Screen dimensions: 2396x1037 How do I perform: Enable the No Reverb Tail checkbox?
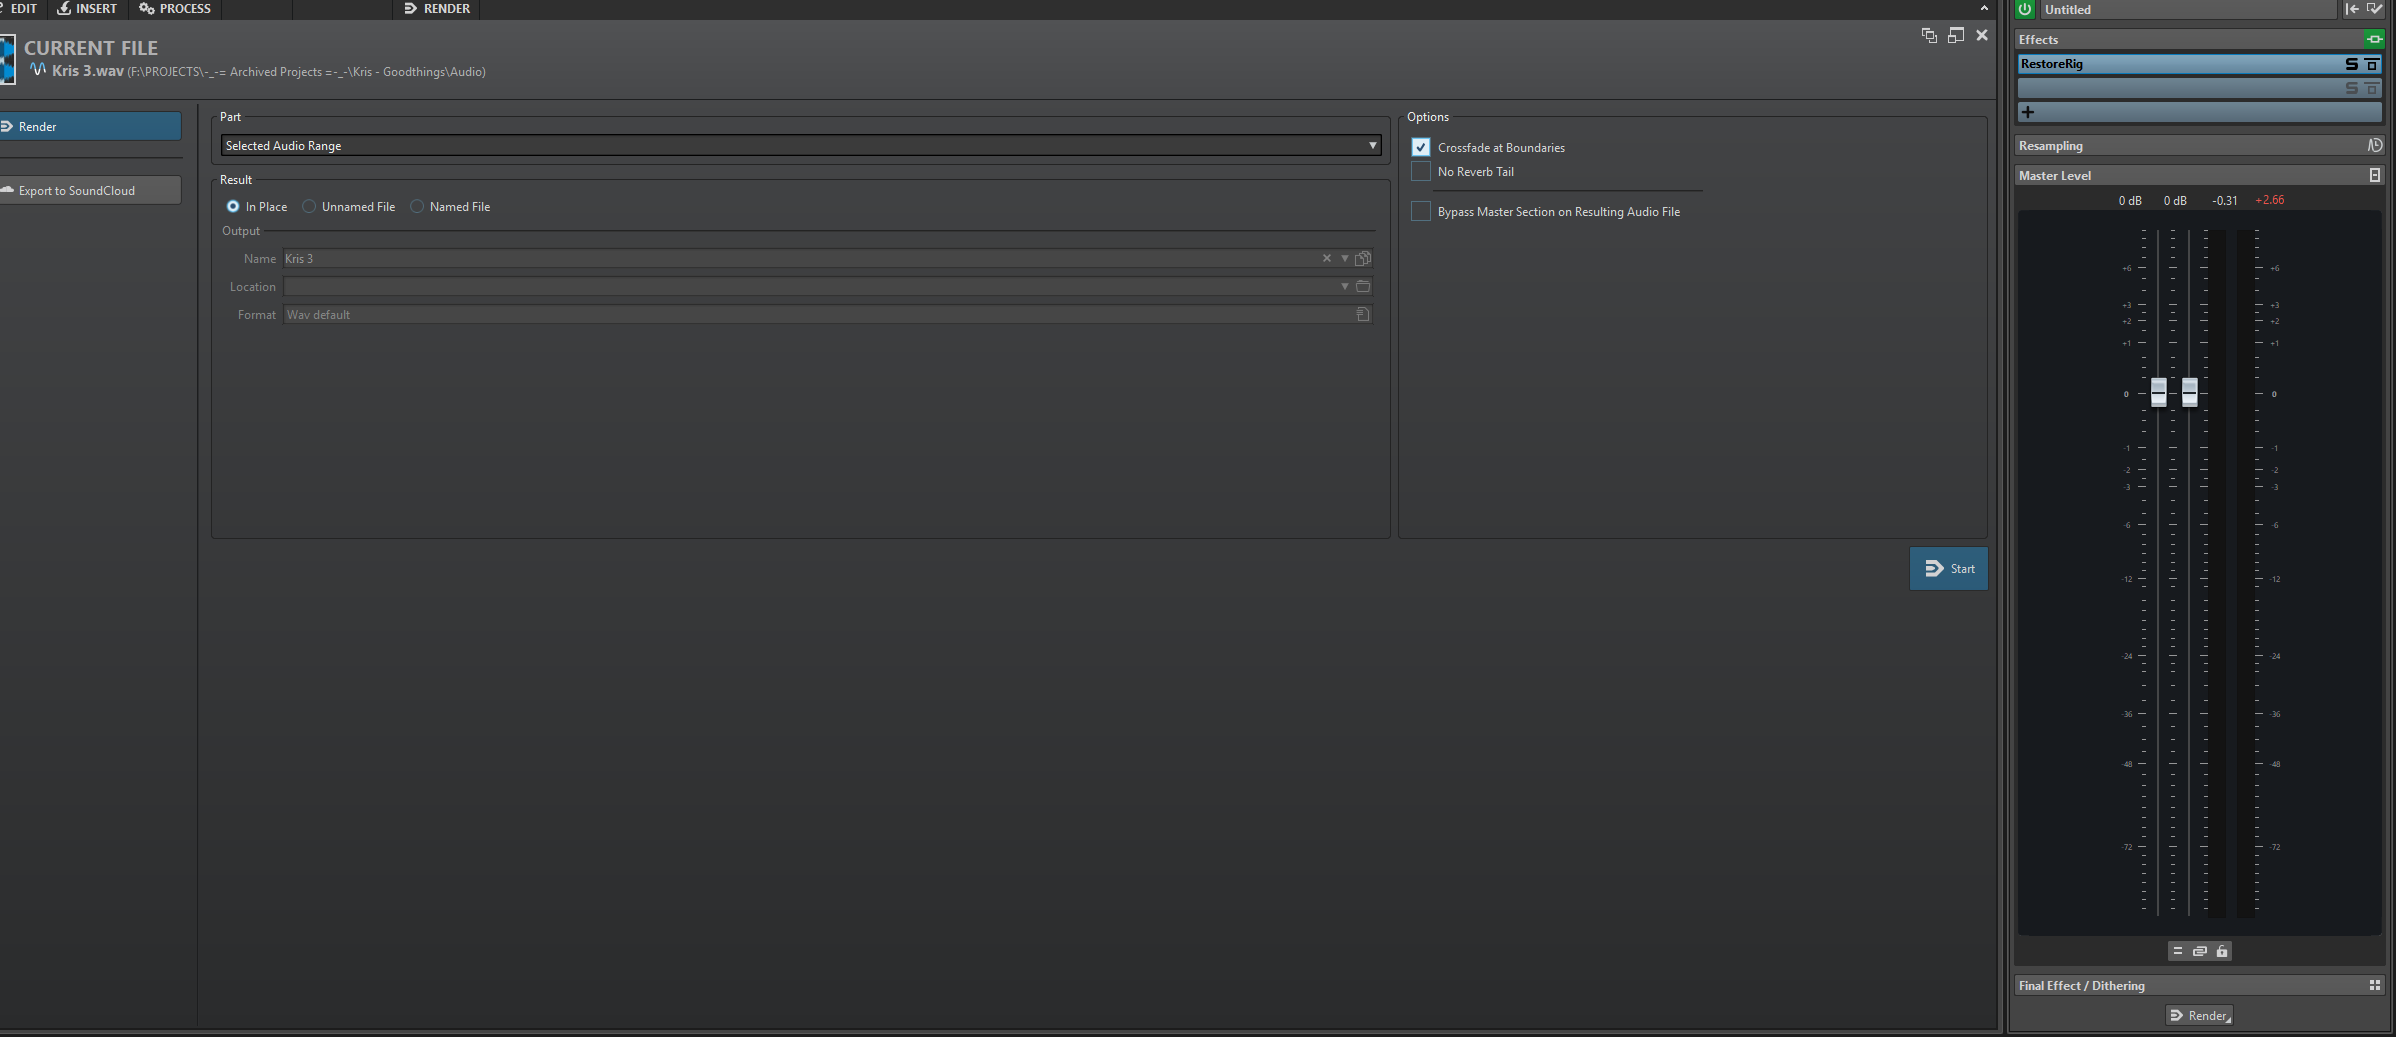[x=1420, y=171]
